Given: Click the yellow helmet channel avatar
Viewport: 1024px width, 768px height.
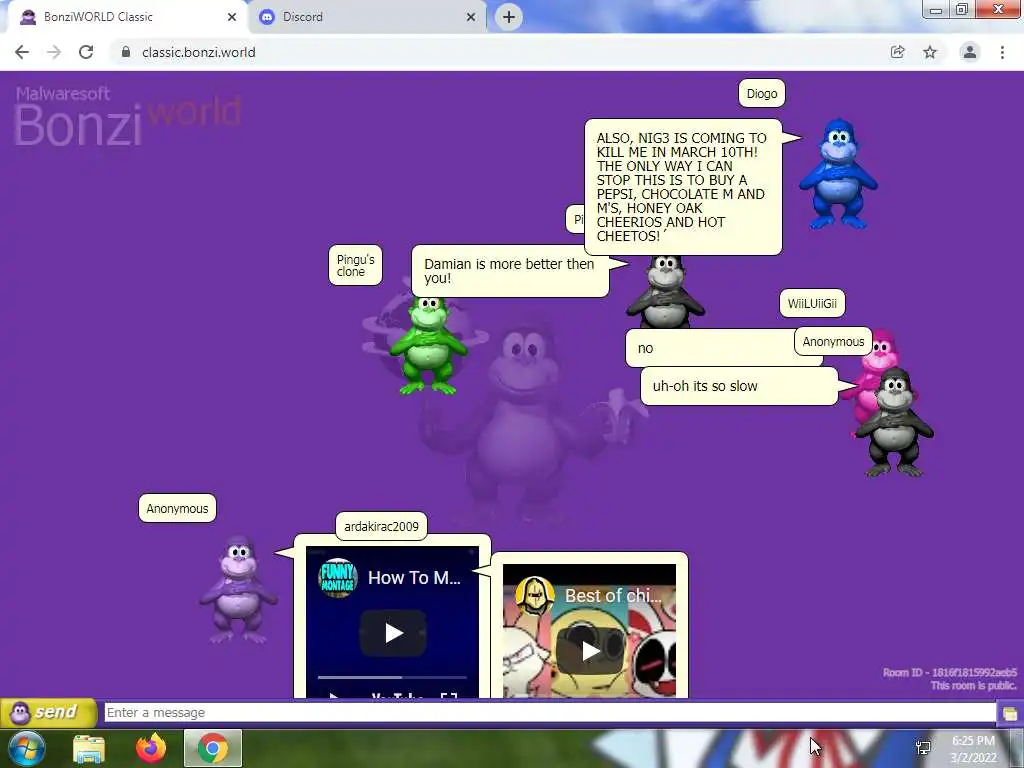Looking at the screenshot, I should click(535, 596).
